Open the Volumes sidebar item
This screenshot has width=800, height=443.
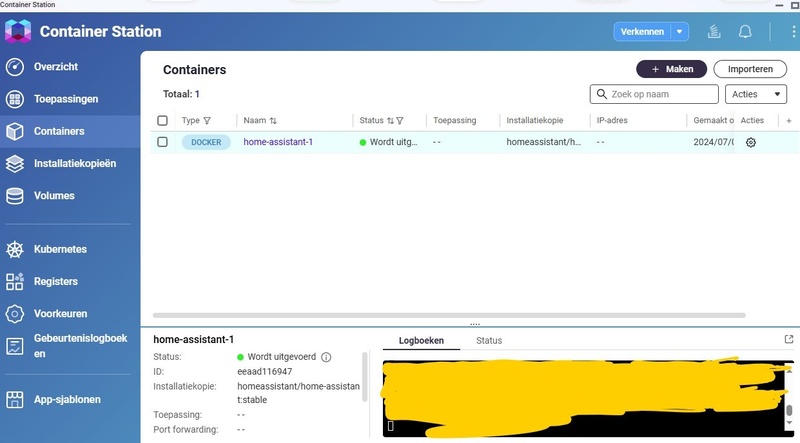pos(54,195)
